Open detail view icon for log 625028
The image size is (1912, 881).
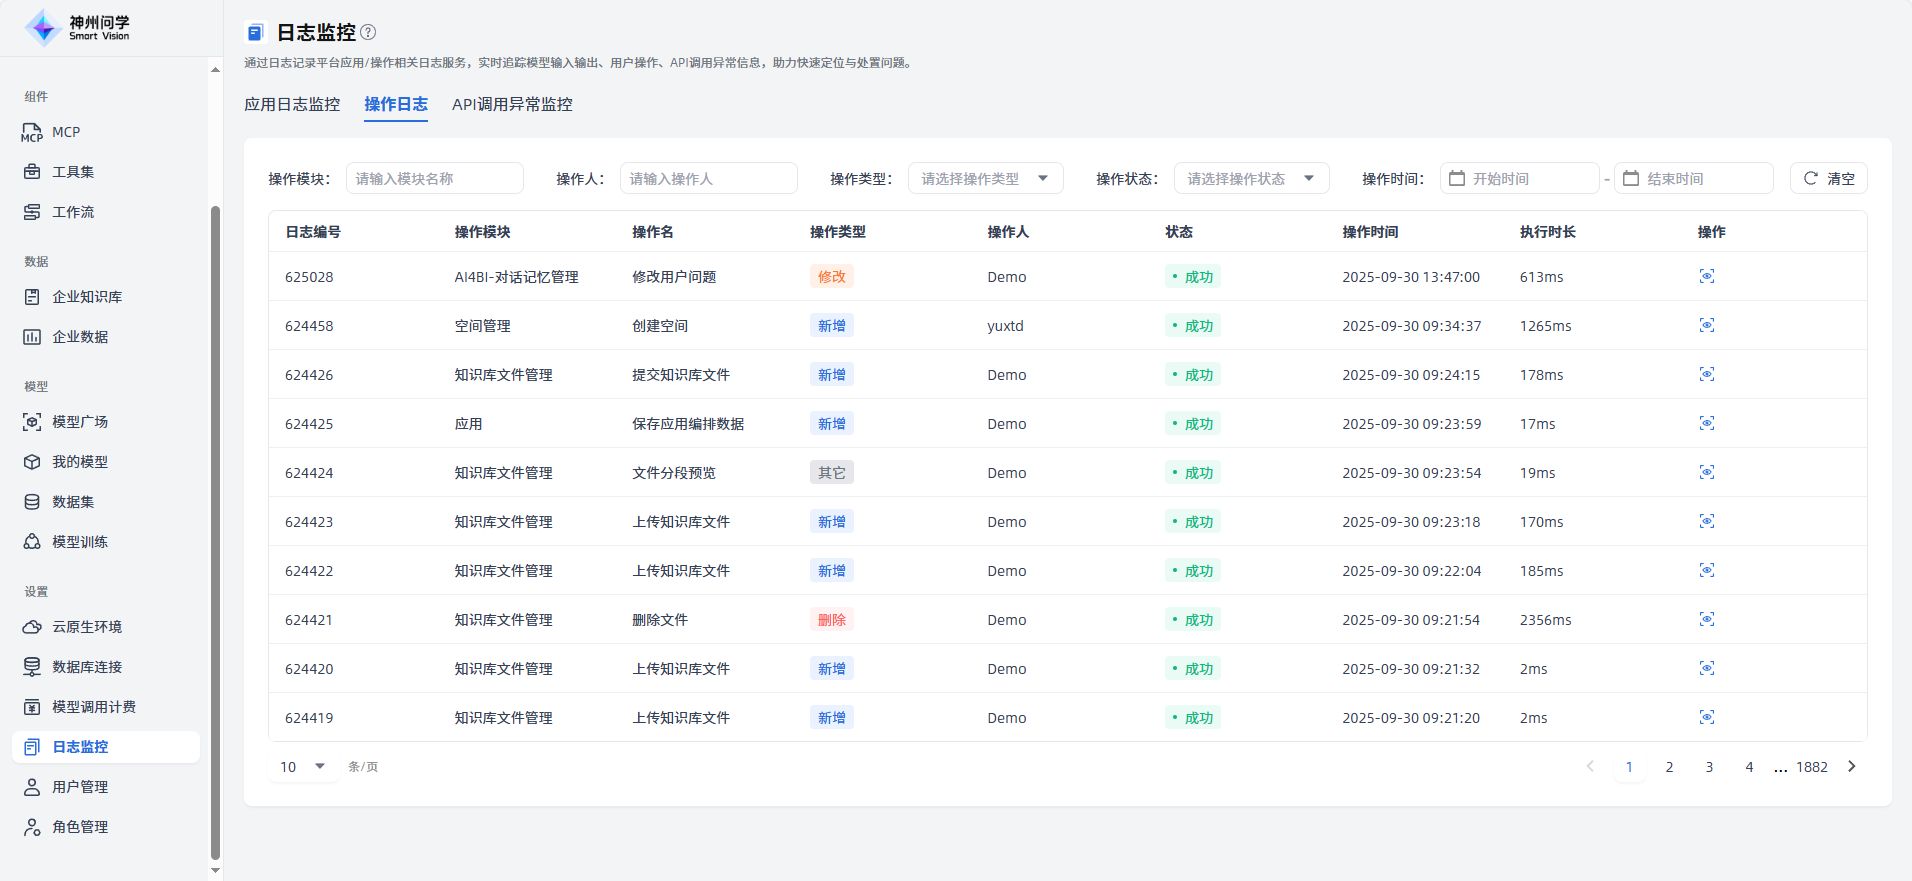(1706, 276)
